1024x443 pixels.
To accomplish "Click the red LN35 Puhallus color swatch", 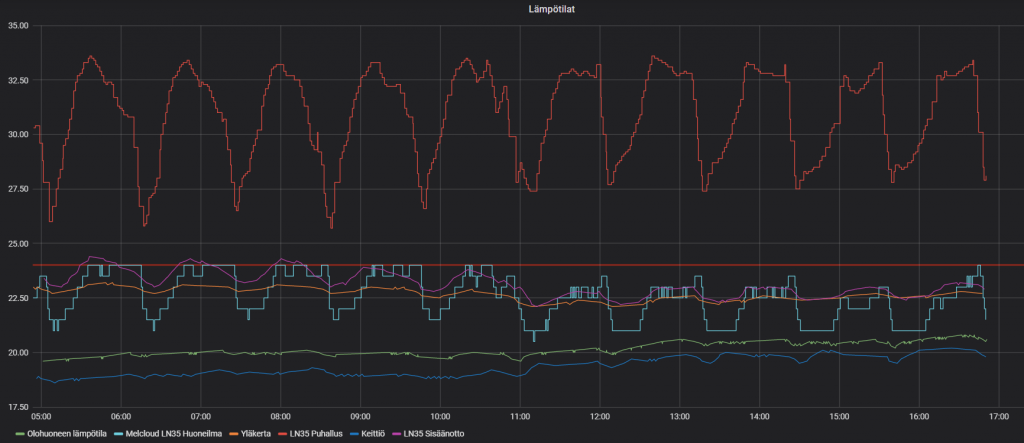I will [288, 433].
